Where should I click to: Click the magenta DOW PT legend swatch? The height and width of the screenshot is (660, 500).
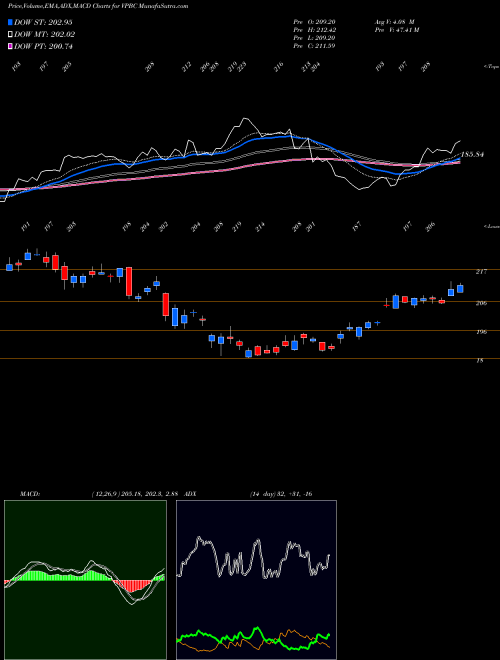click(10, 46)
